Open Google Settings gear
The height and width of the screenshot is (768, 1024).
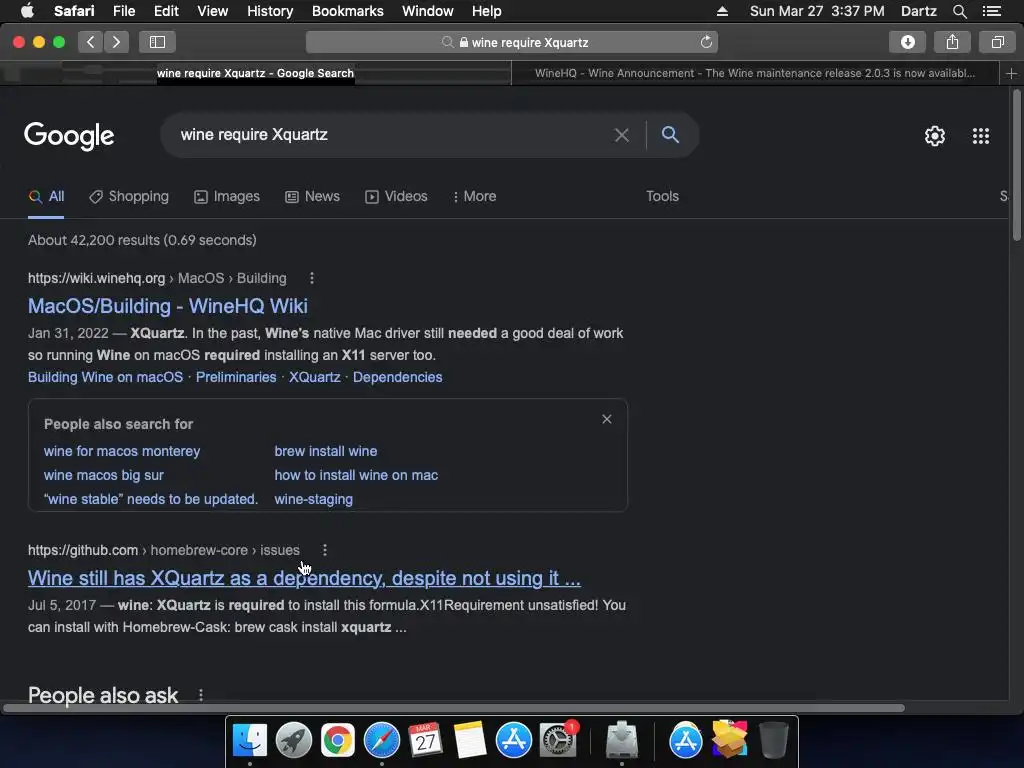935,136
